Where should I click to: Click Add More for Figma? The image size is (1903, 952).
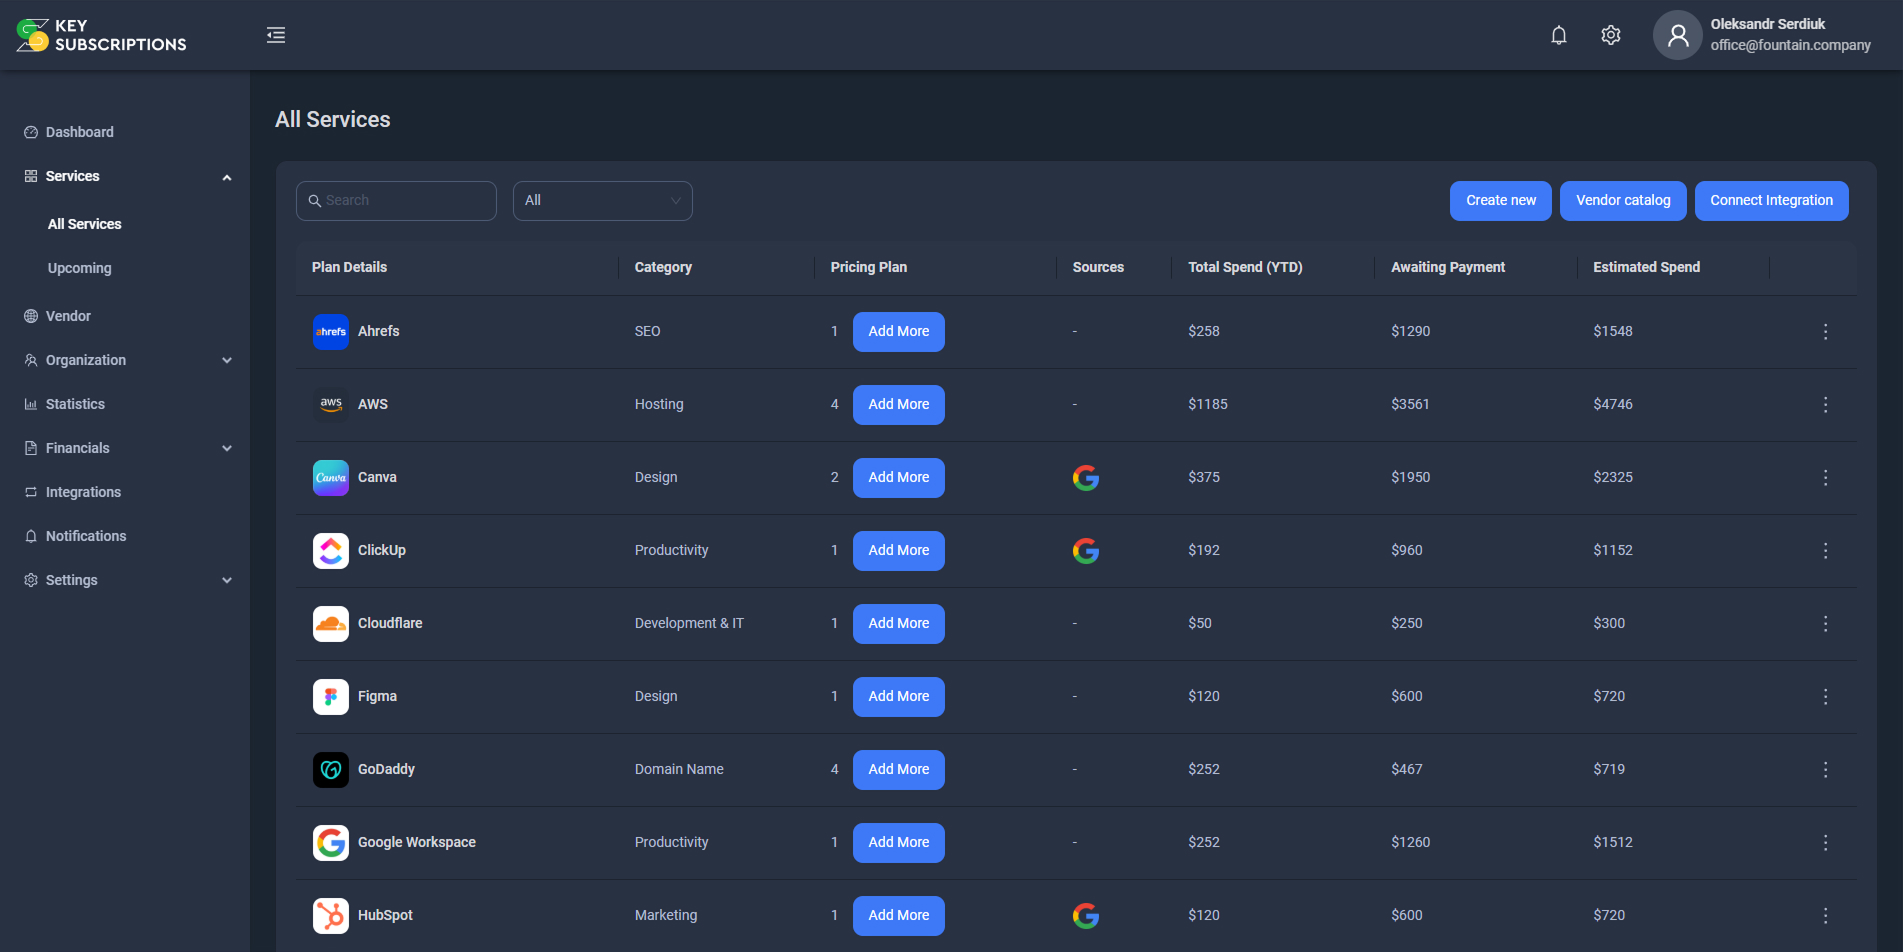pos(899,697)
